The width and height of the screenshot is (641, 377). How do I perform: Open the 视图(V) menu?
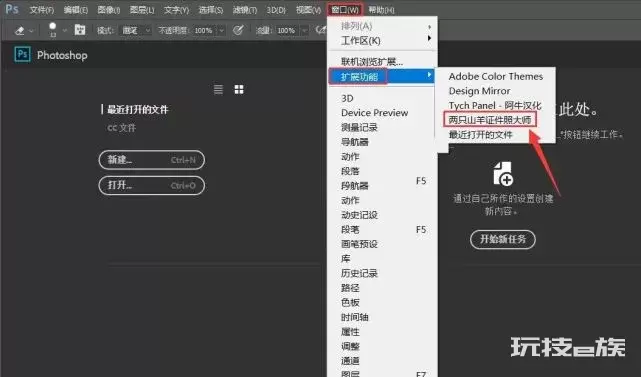[x=308, y=9]
